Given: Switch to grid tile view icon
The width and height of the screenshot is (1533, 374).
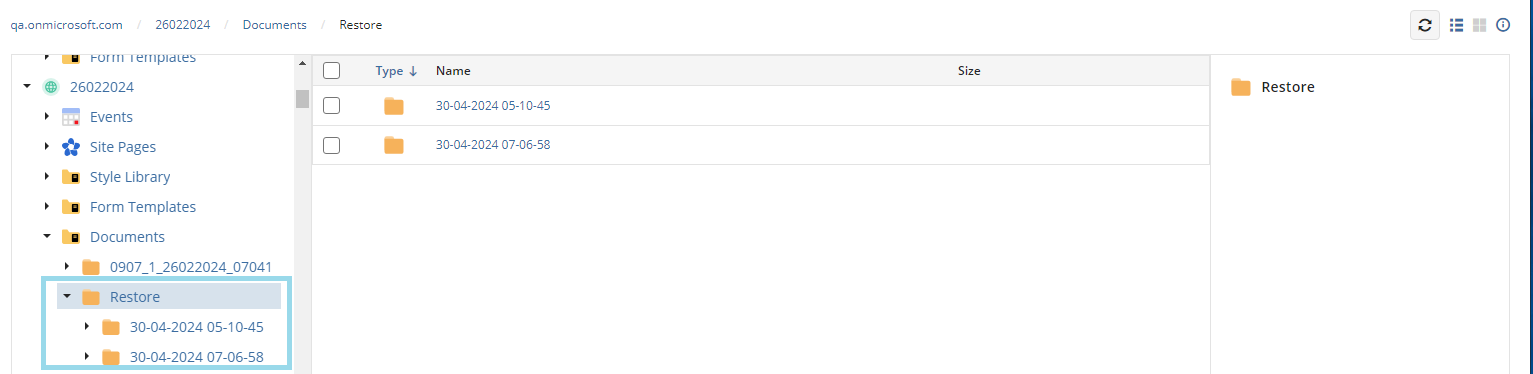Looking at the screenshot, I should (x=1480, y=25).
